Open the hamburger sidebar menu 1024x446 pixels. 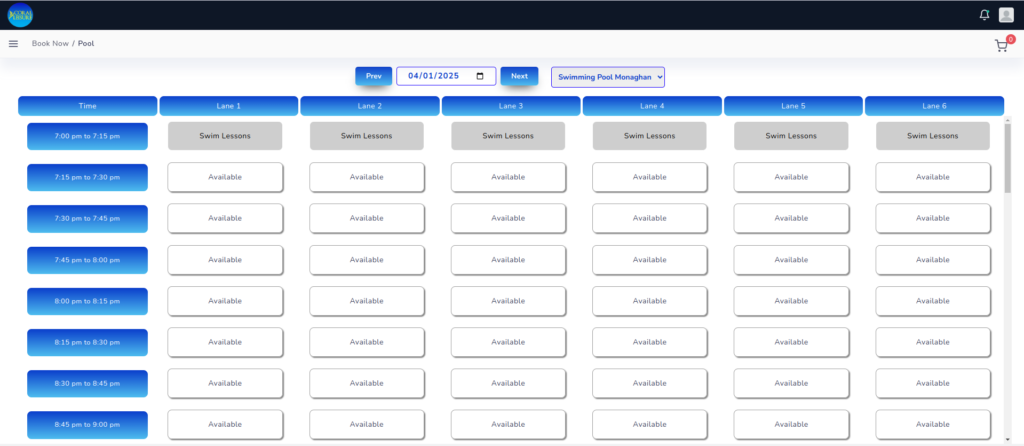pyautogui.click(x=13, y=44)
